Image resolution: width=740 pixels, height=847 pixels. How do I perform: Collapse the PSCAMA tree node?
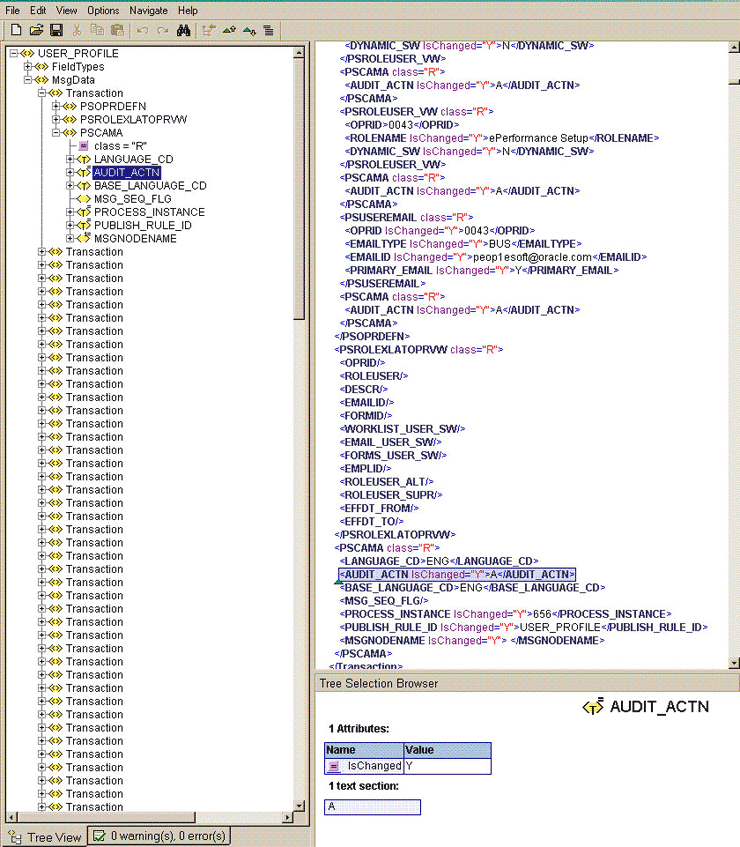56,132
